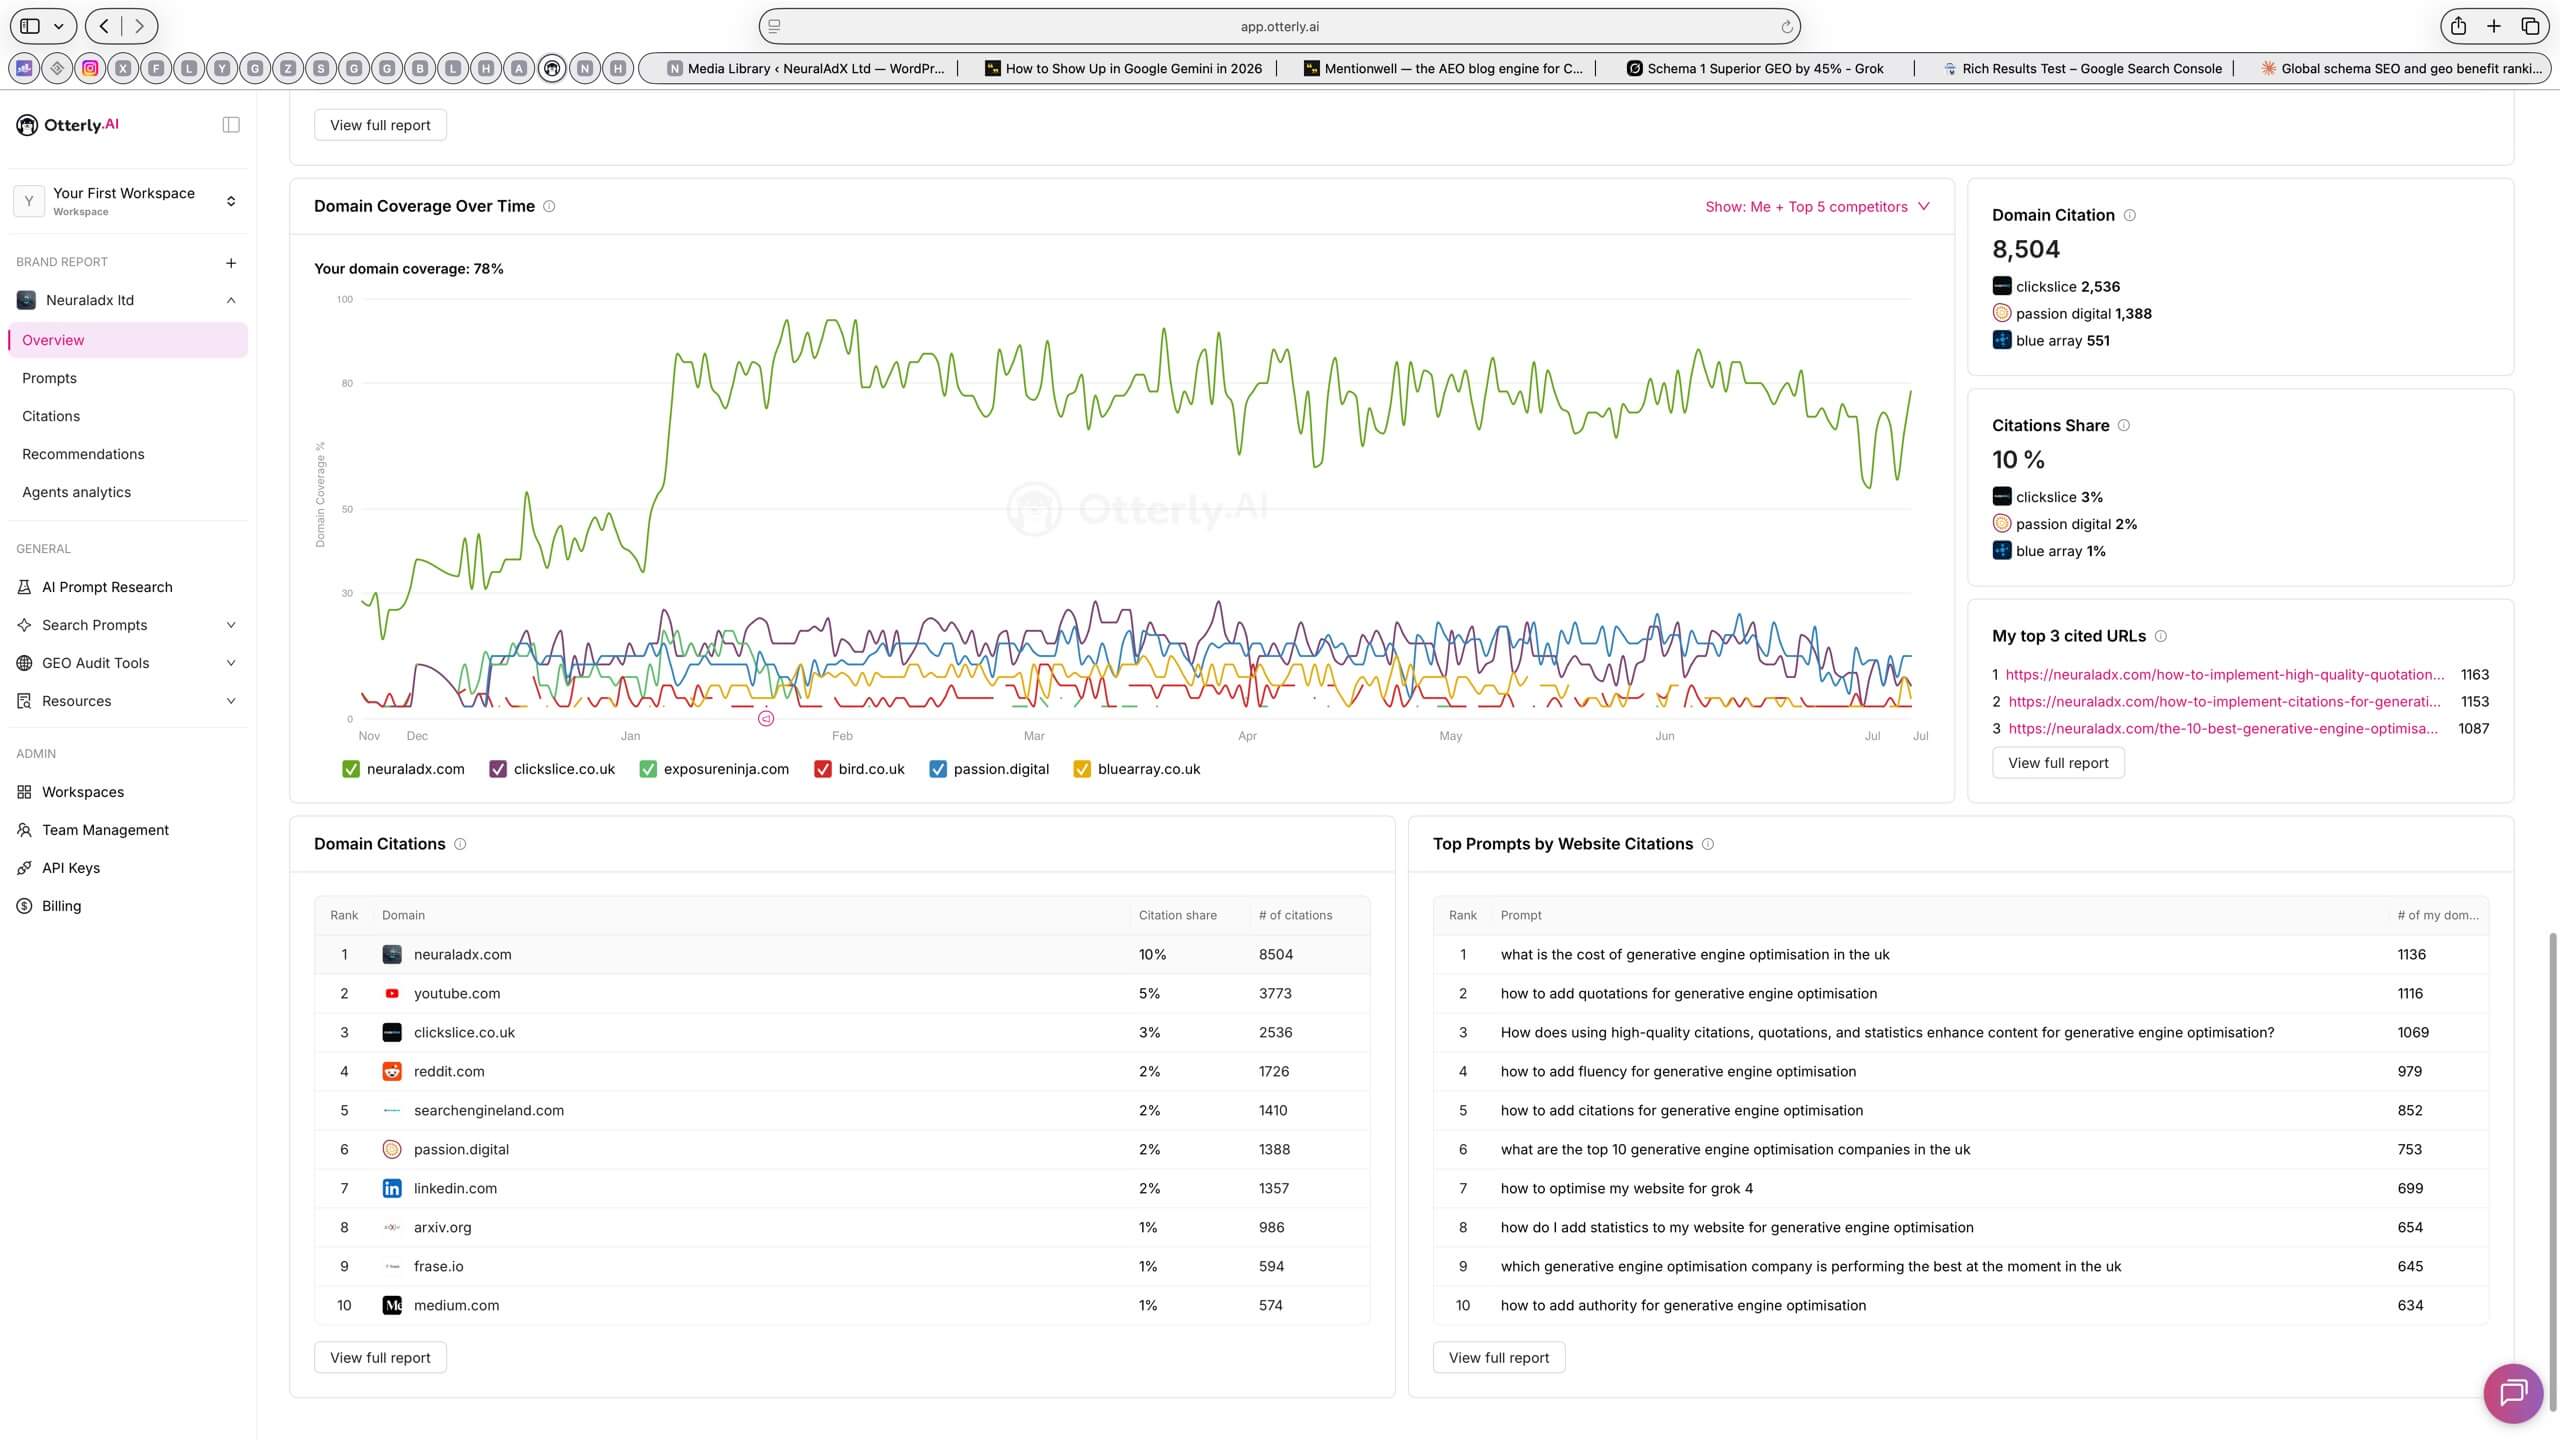Open the Agents analytics sidebar item
Image resolution: width=2560 pixels, height=1440 pixels.
tap(128, 492)
